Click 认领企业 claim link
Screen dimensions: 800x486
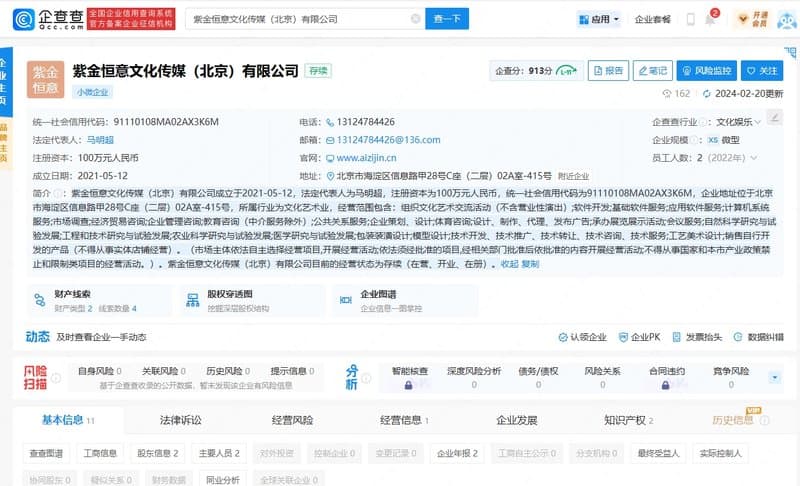[583, 337]
